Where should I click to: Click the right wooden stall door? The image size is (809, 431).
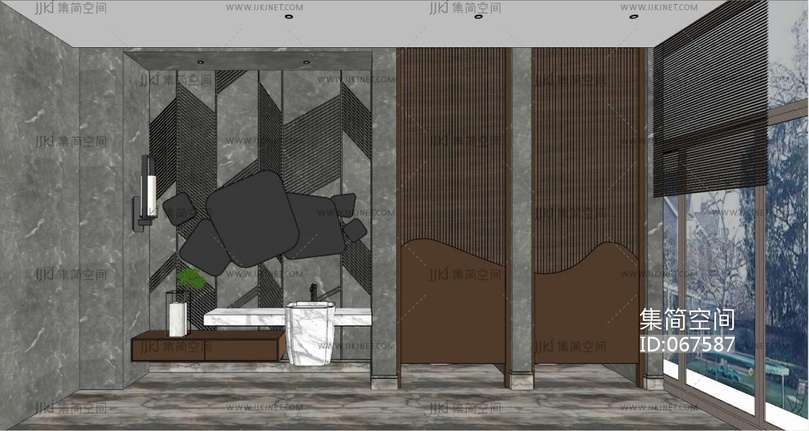tap(585, 310)
